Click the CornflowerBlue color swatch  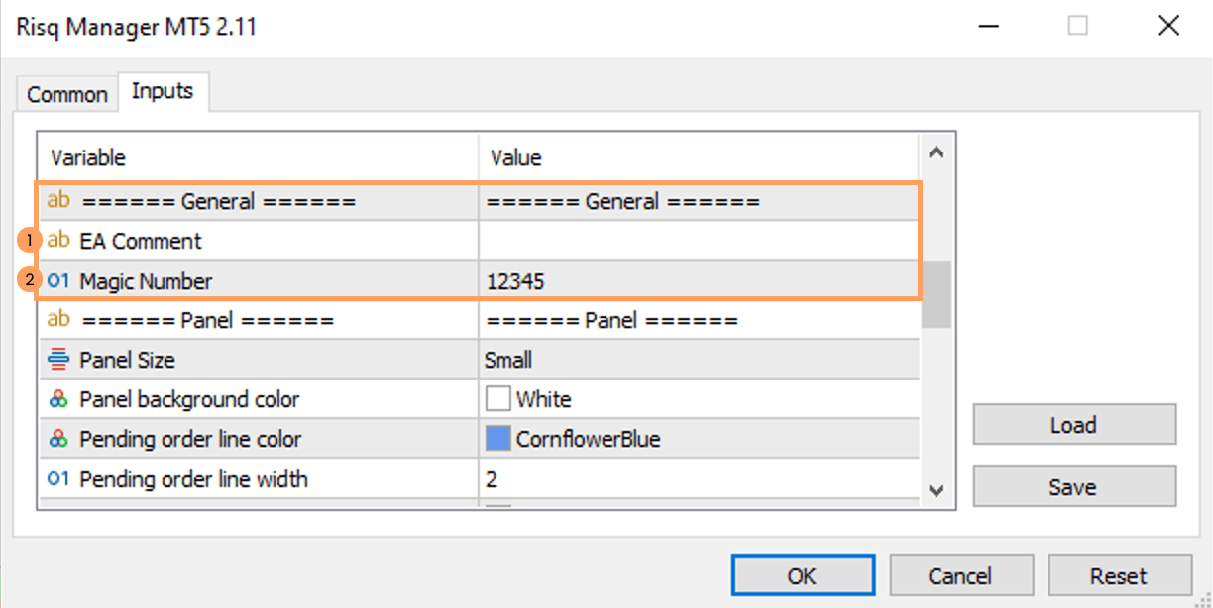(498, 439)
